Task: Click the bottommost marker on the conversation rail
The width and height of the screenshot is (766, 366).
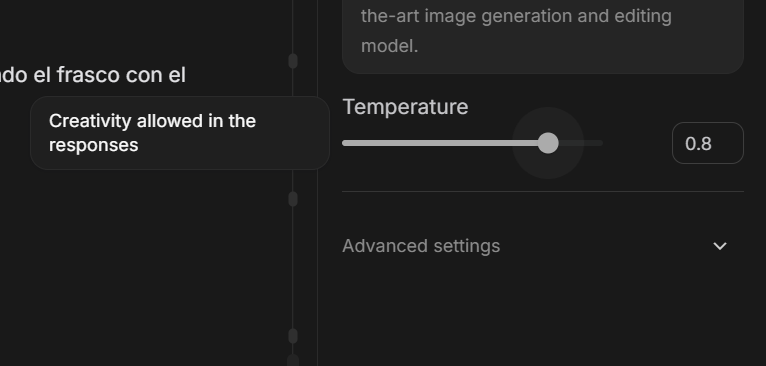Action: (x=293, y=361)
